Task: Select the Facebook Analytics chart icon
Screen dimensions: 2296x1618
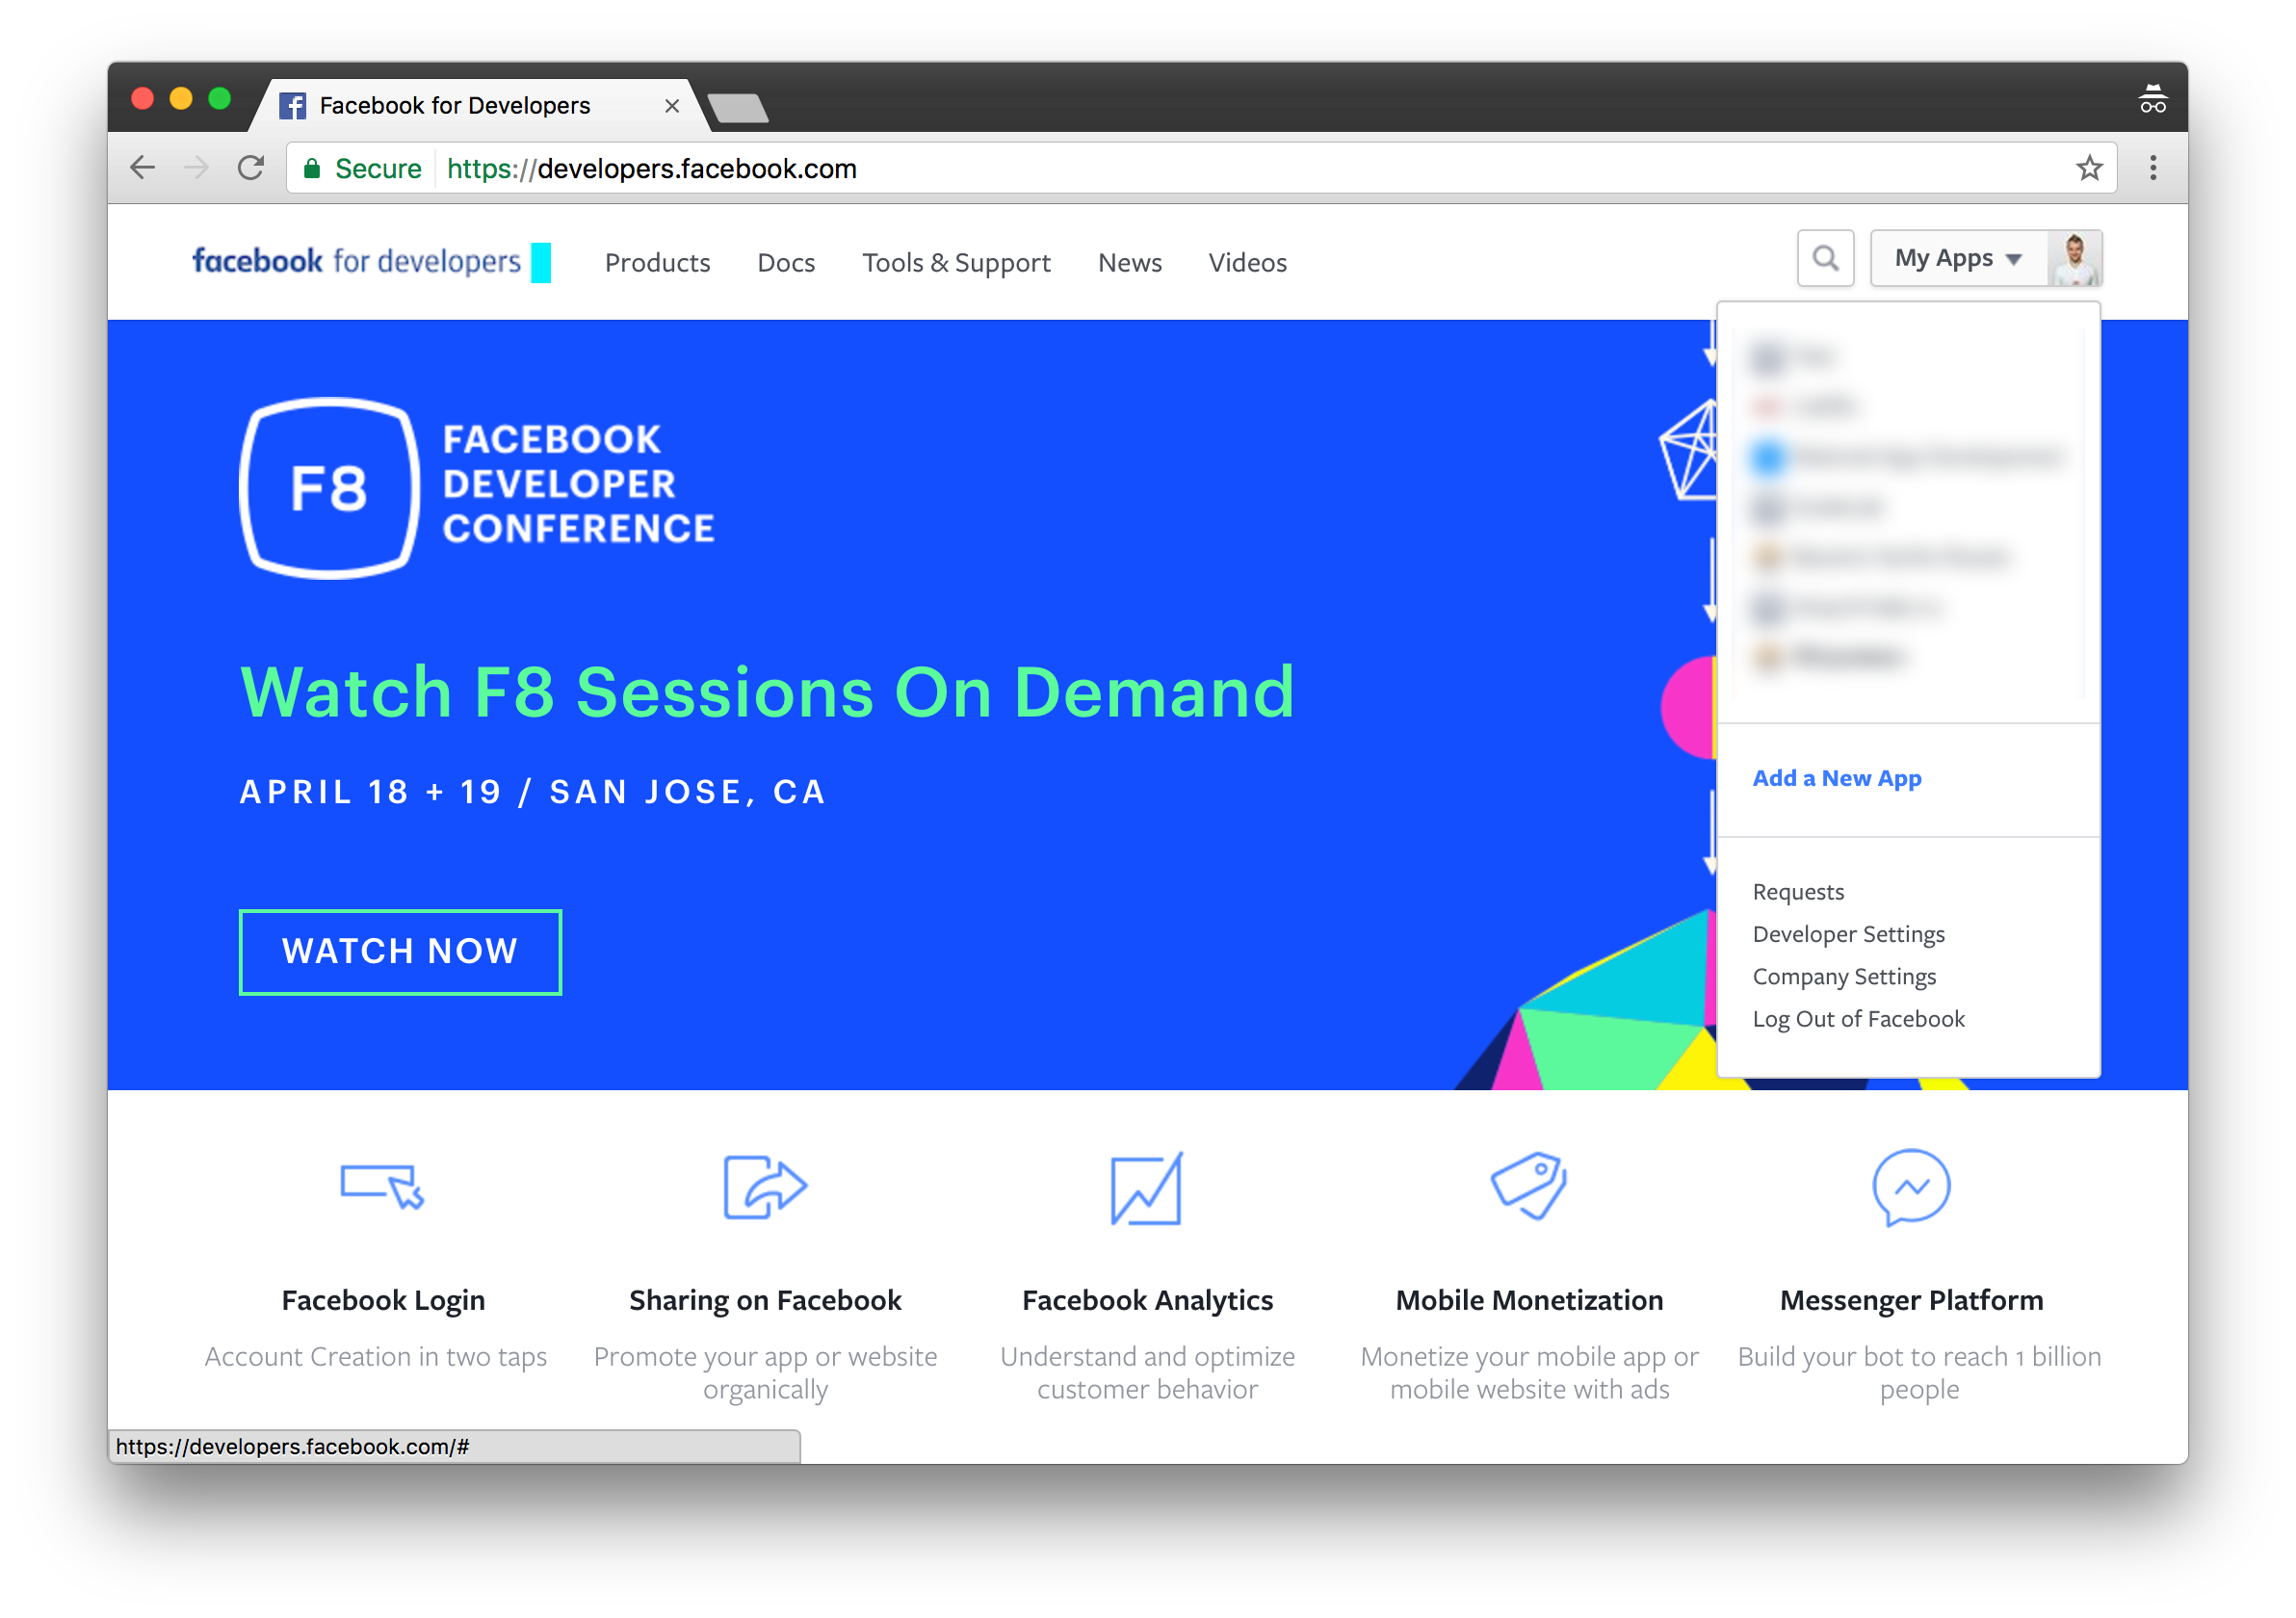Action: [x=1148, y=1190]
